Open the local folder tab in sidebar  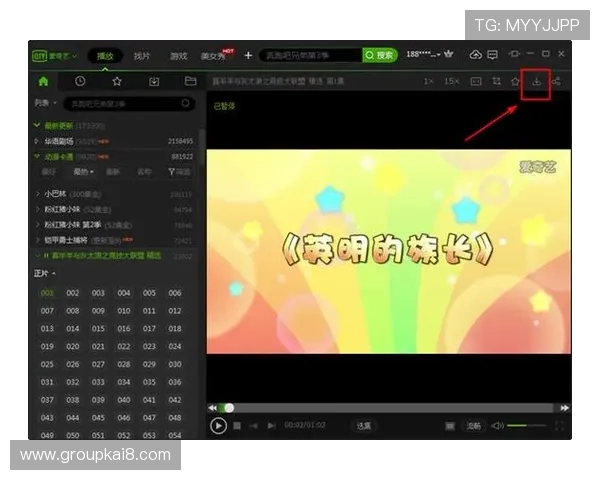pyautogui.click(x=190, y=81)
